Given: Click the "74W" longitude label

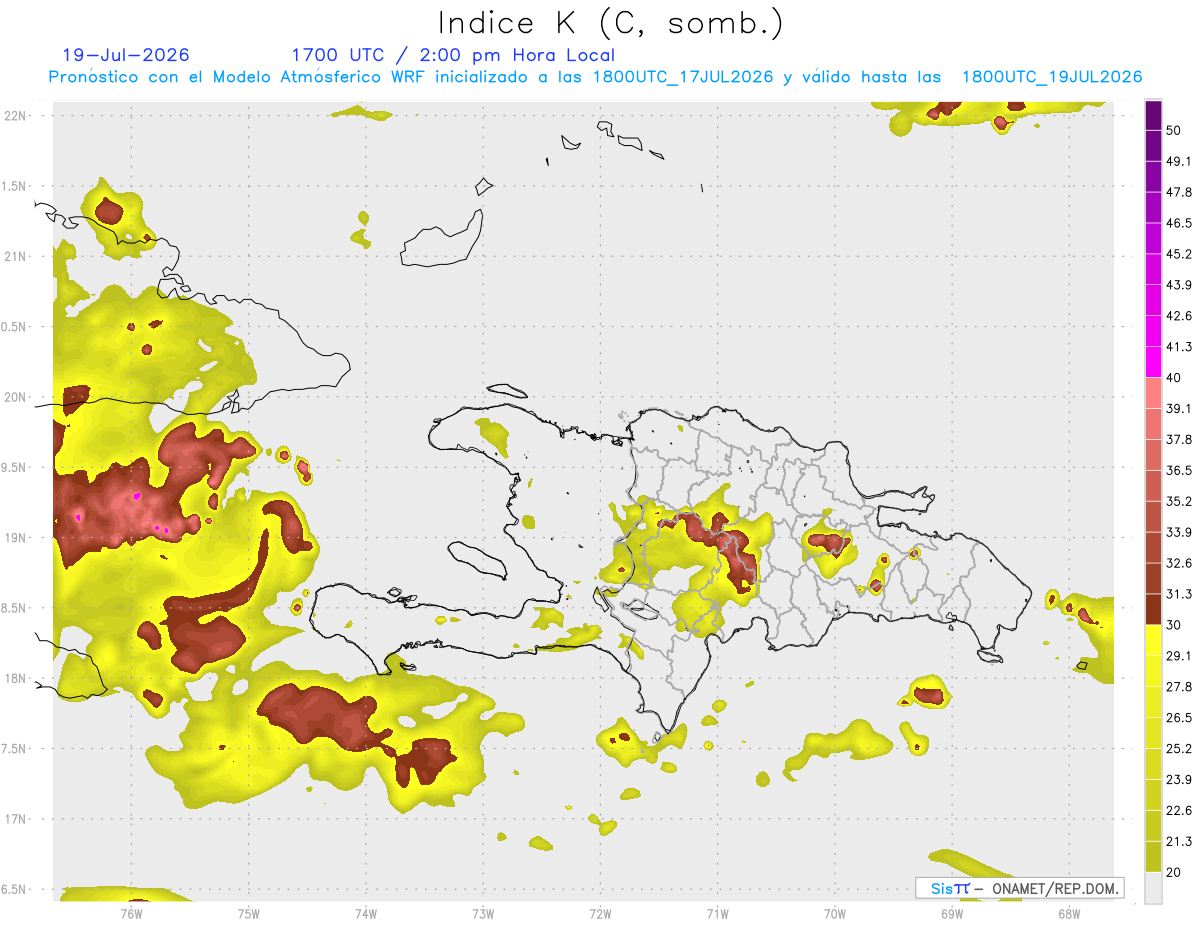Looking at the screenshot, I should [365, 914].
